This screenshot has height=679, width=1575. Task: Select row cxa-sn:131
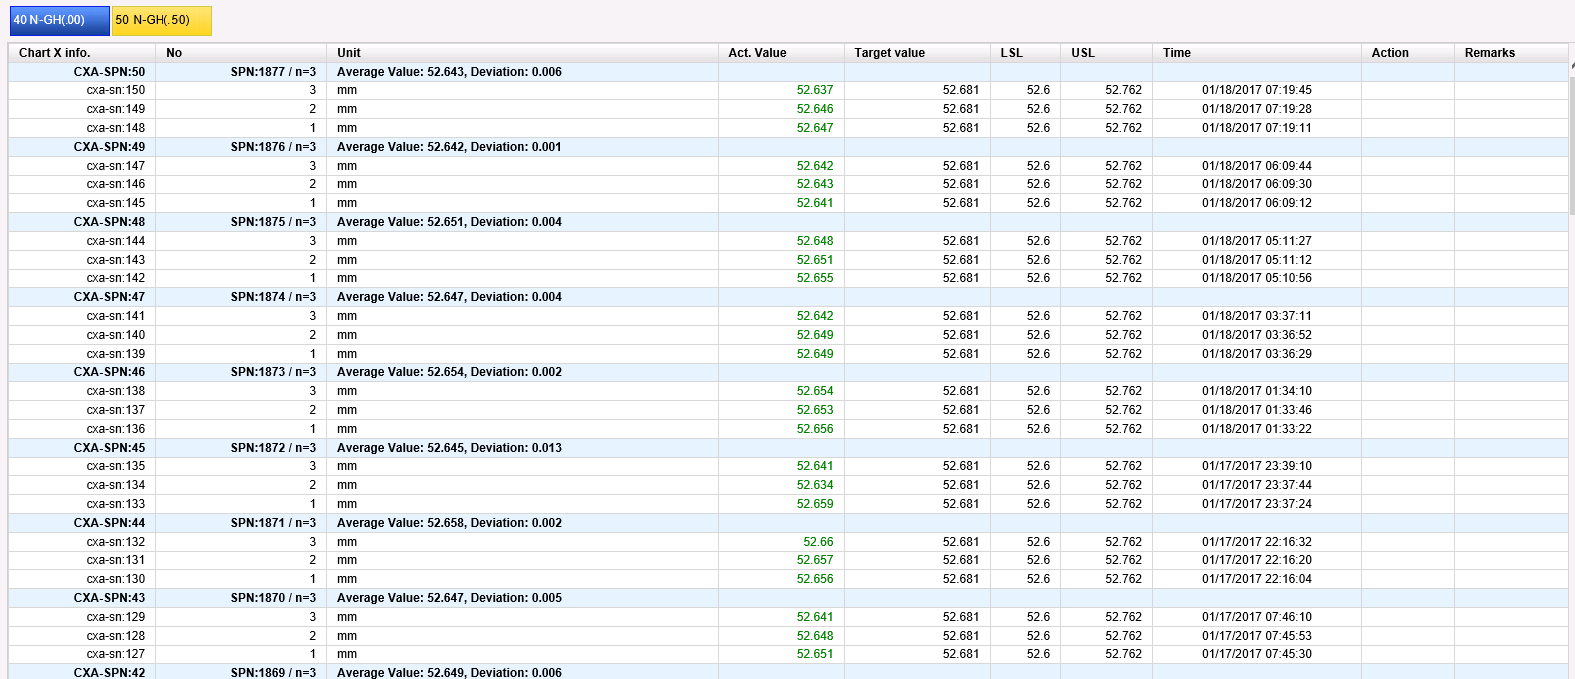click(x=788, y=560)
